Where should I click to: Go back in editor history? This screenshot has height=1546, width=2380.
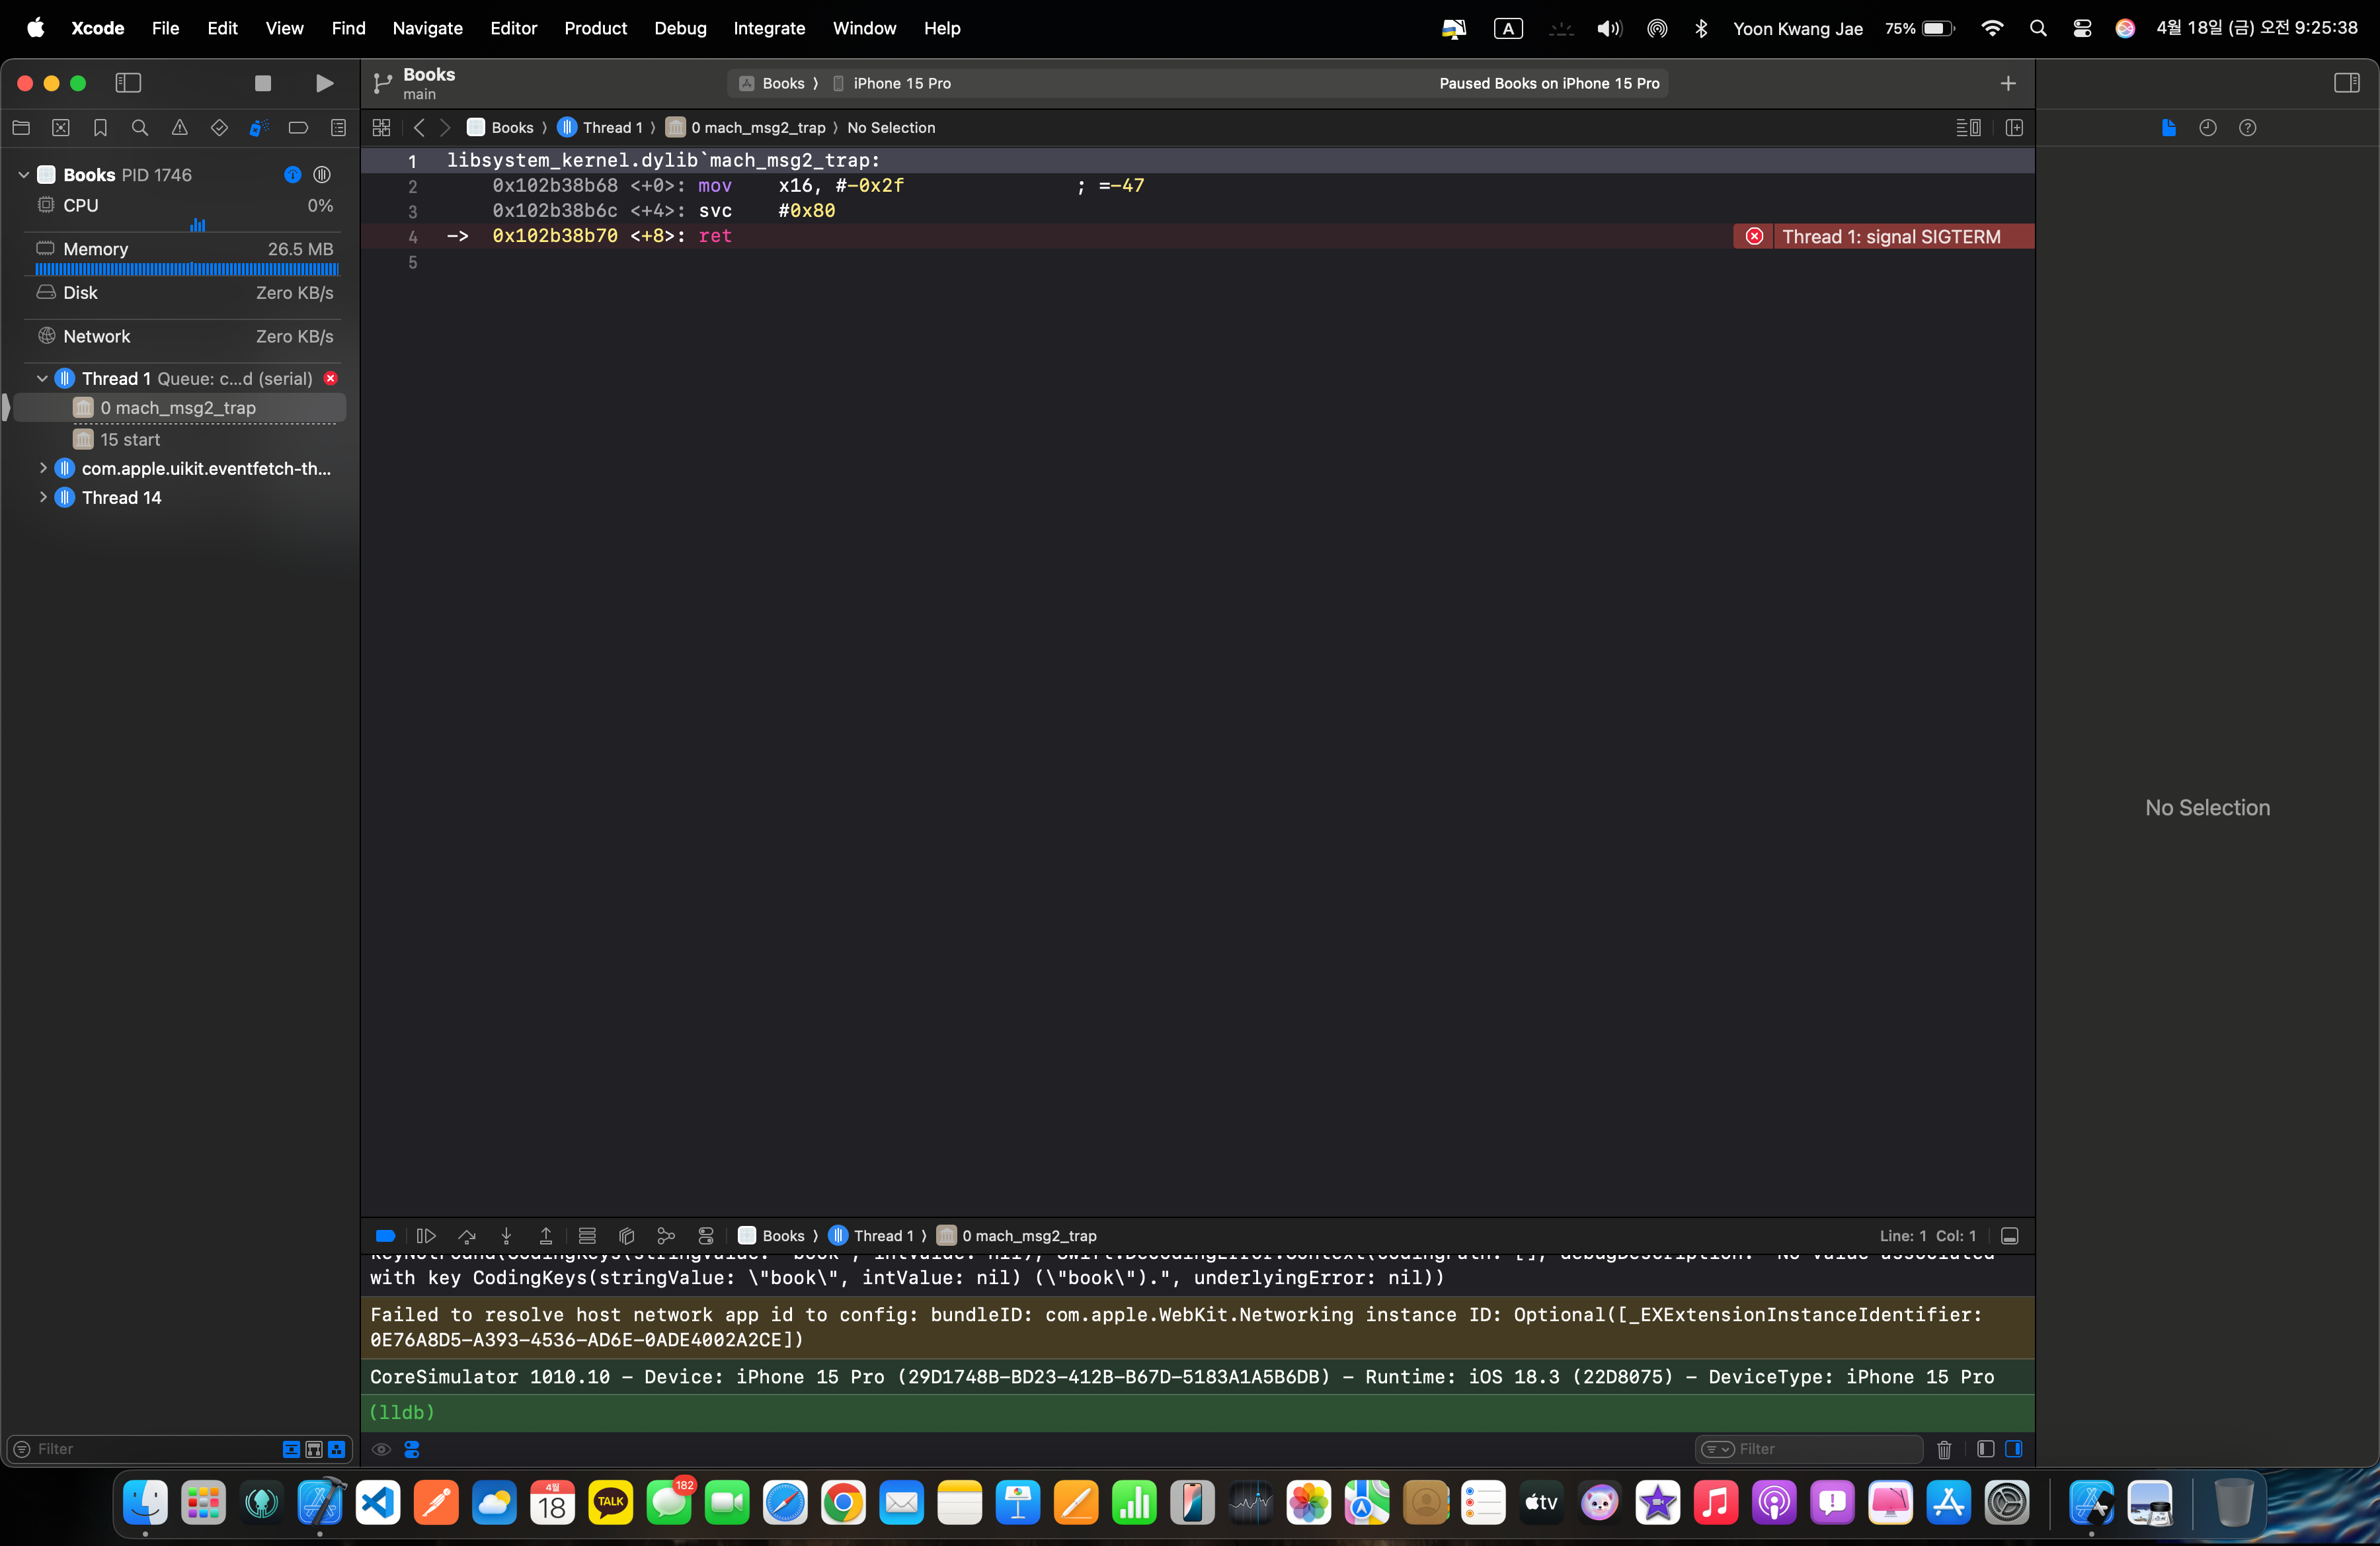419,127
